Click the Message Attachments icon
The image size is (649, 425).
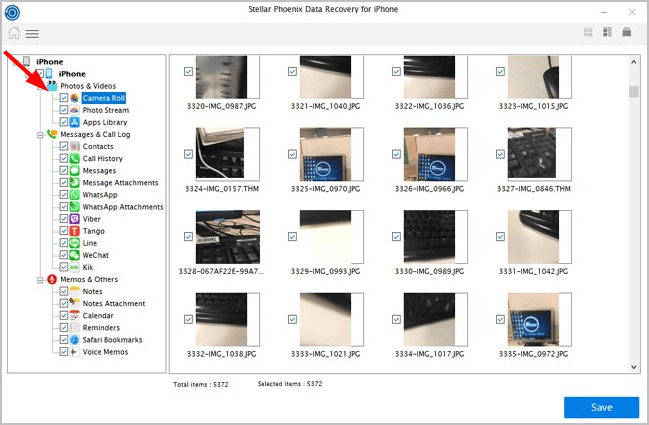pyautogui.click(x=75, y=182)
